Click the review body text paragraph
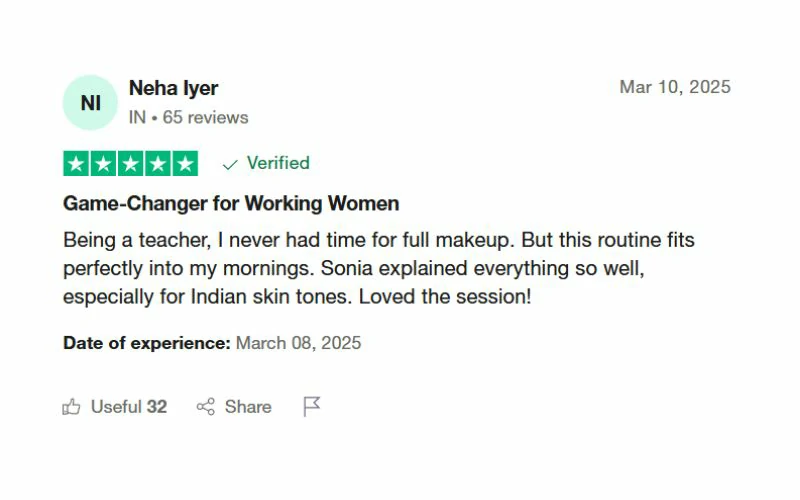The width and height of the screenshot is (800, 500). coord(378,269)
